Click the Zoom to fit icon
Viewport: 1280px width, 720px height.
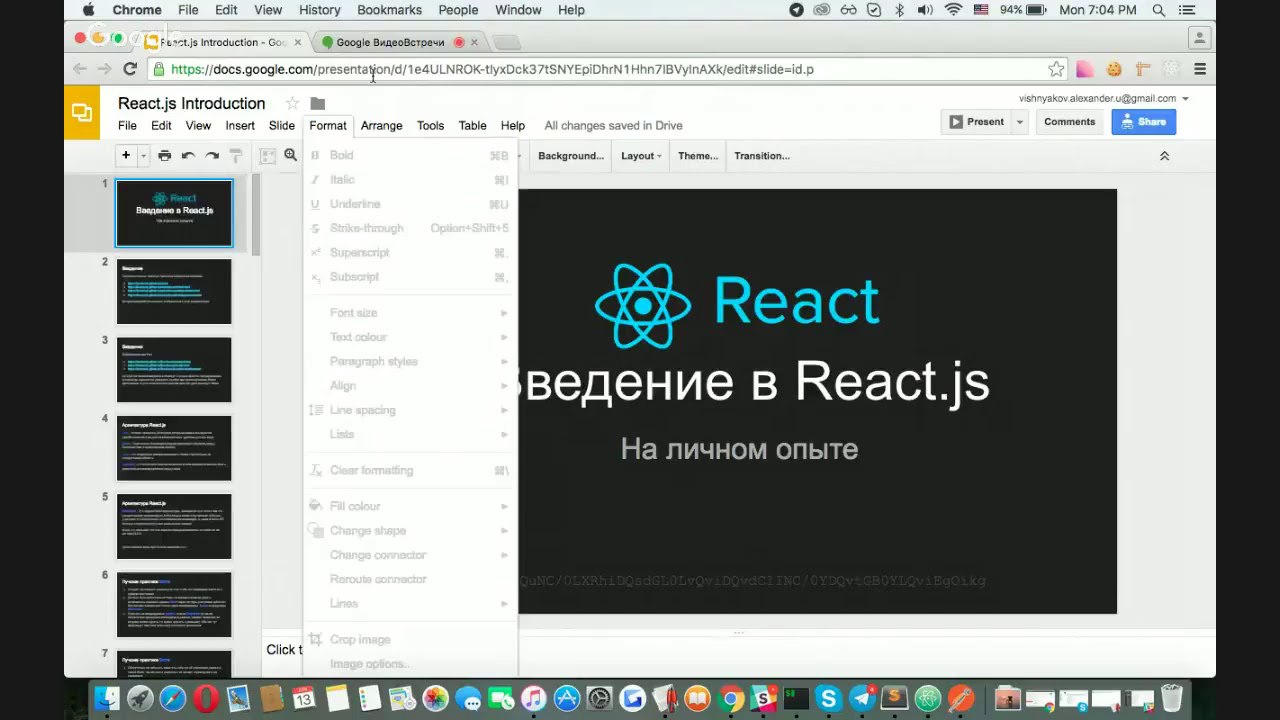click(268, 155)
